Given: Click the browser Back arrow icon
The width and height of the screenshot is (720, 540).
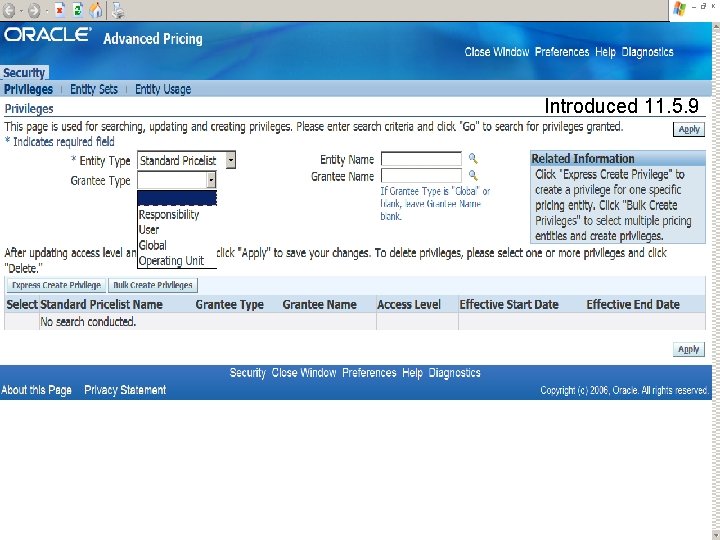Looking at the screenshot, I should [x=9, y=10].
